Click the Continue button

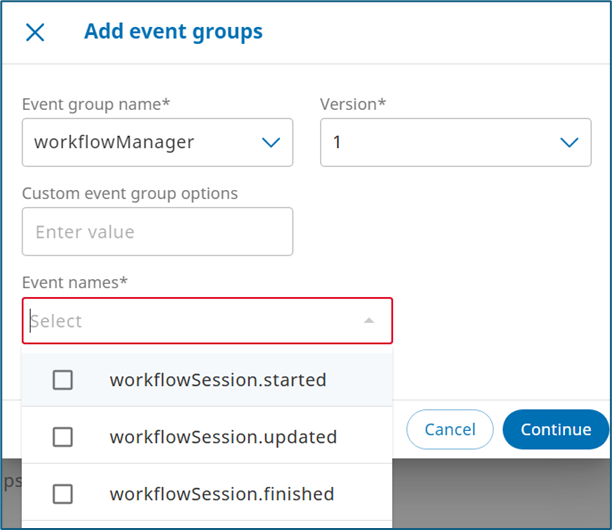(556, 429)
